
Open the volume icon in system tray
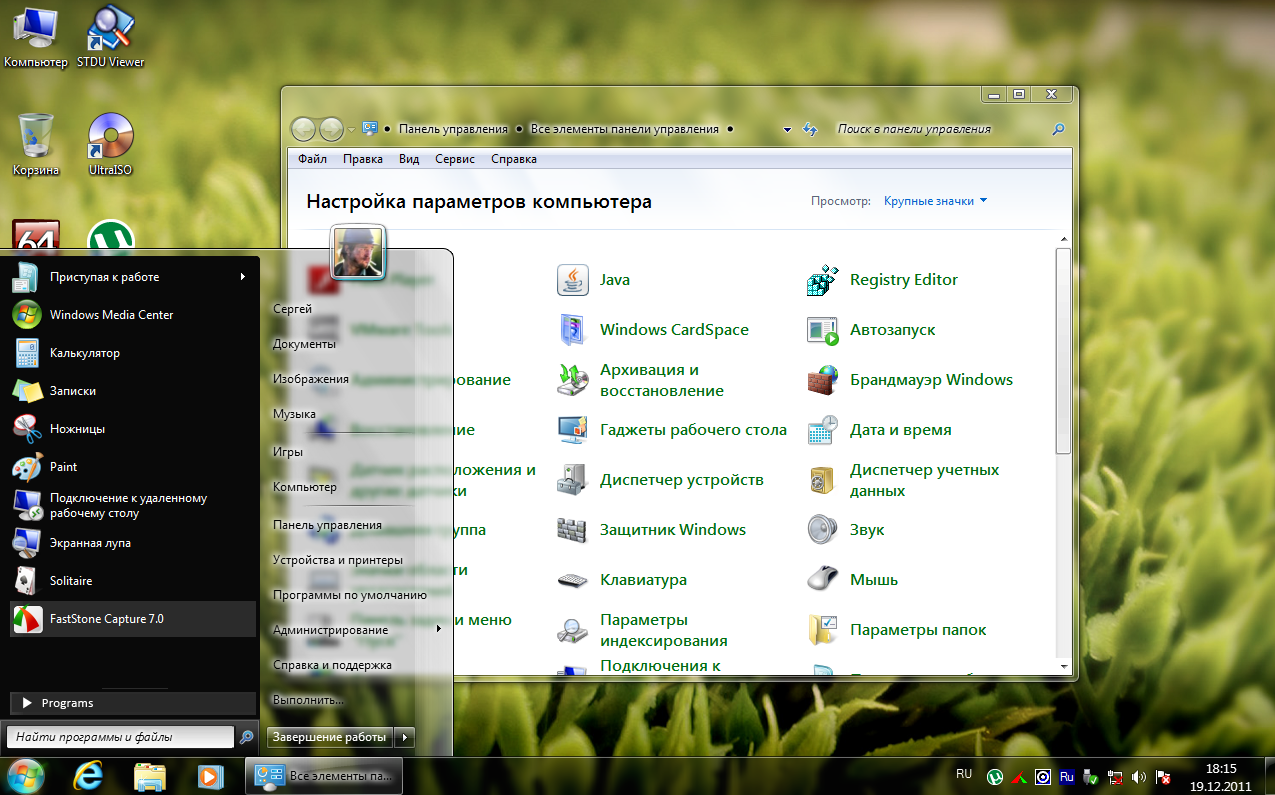tap(1139, 776)
